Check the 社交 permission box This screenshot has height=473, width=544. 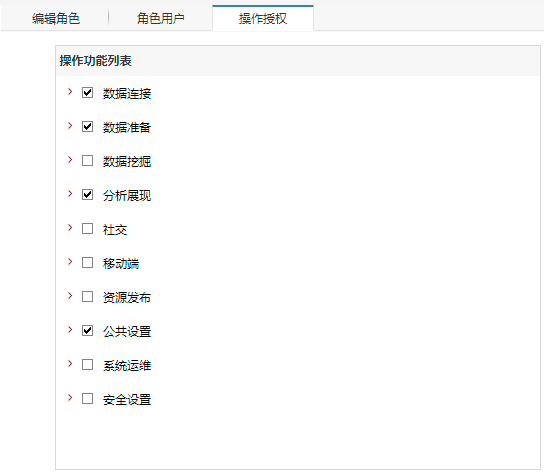(87, 228)
